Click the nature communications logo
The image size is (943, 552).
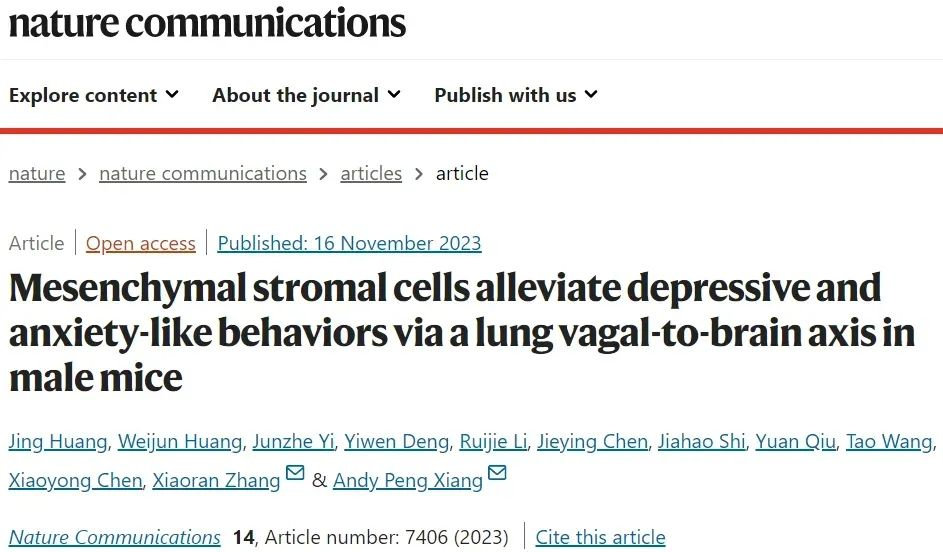coord(207,22)
